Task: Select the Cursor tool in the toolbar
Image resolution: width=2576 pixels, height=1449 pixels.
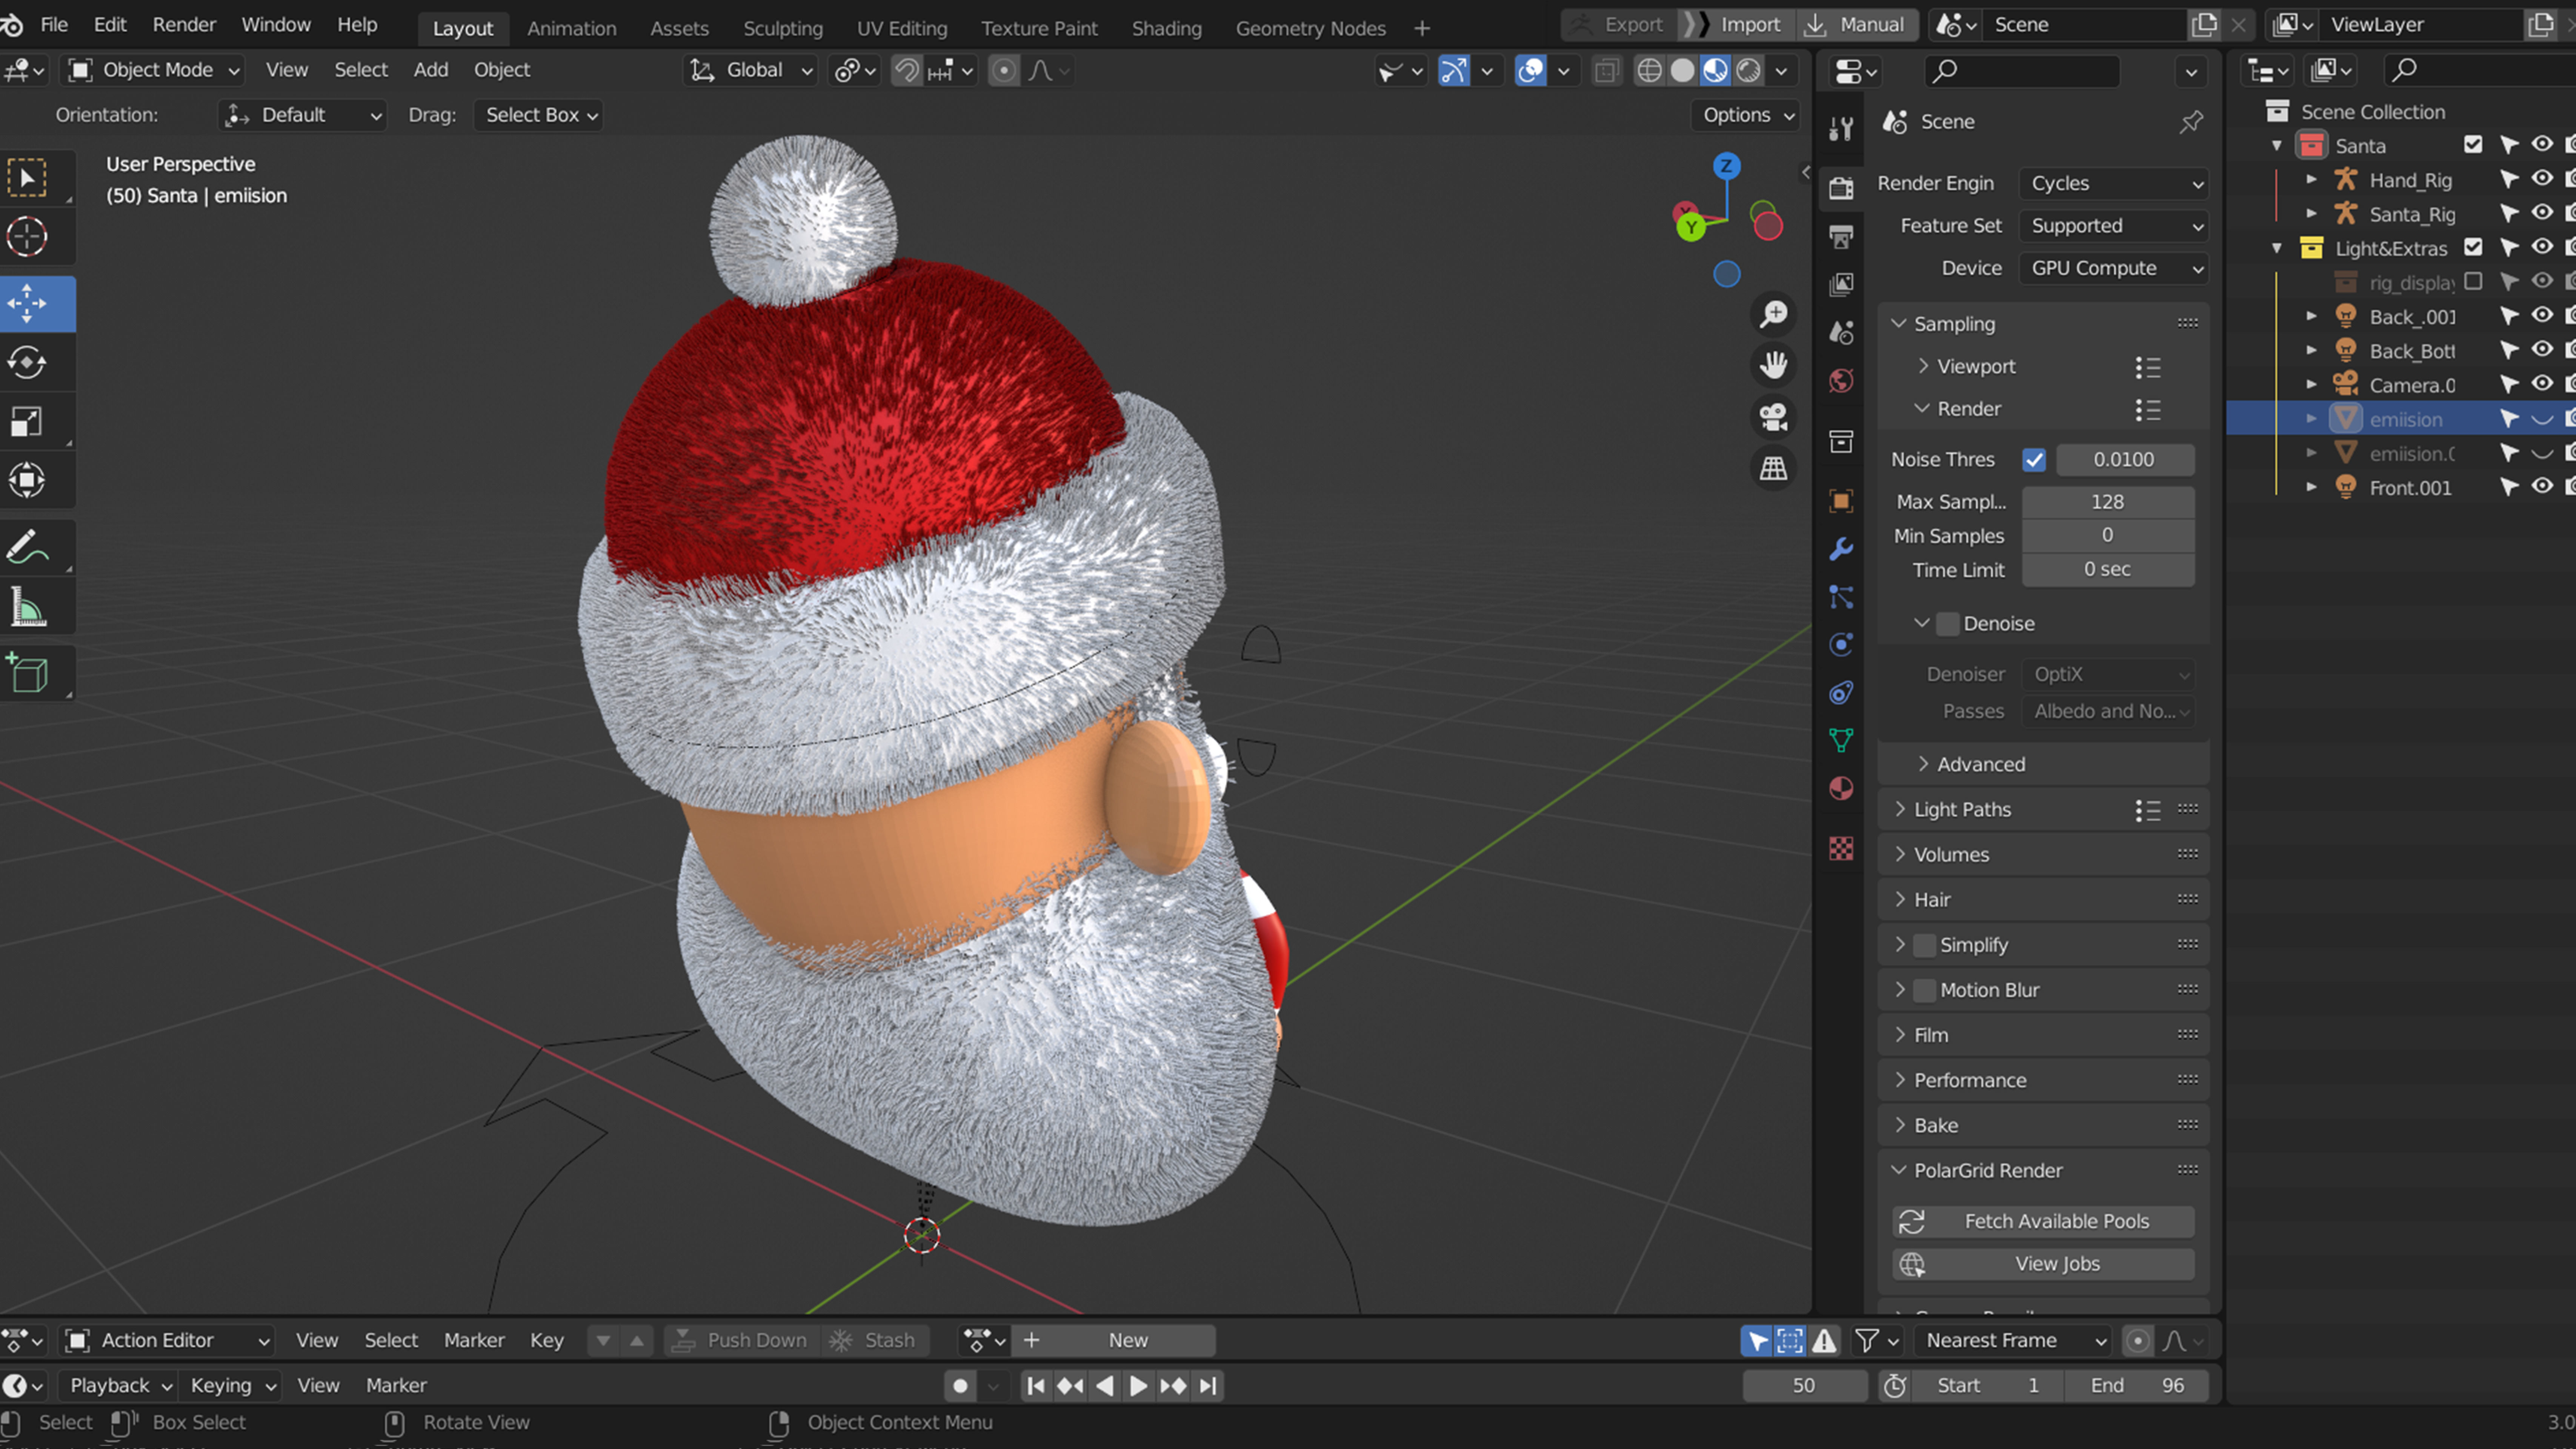Action: point(27,237)
